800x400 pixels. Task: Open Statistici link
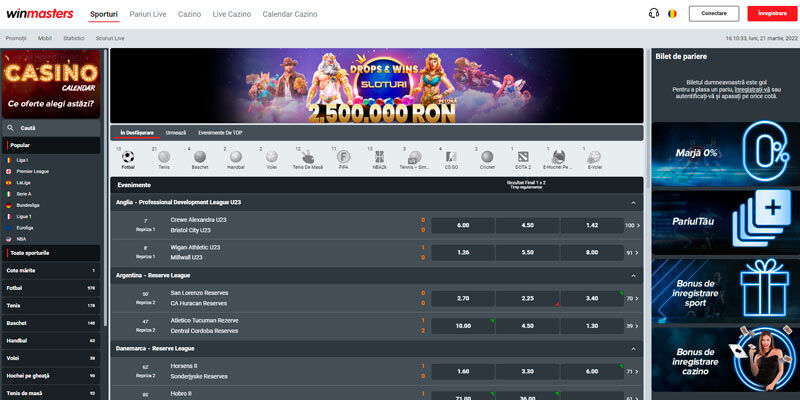pyautogui.click(x=73, y=38)
